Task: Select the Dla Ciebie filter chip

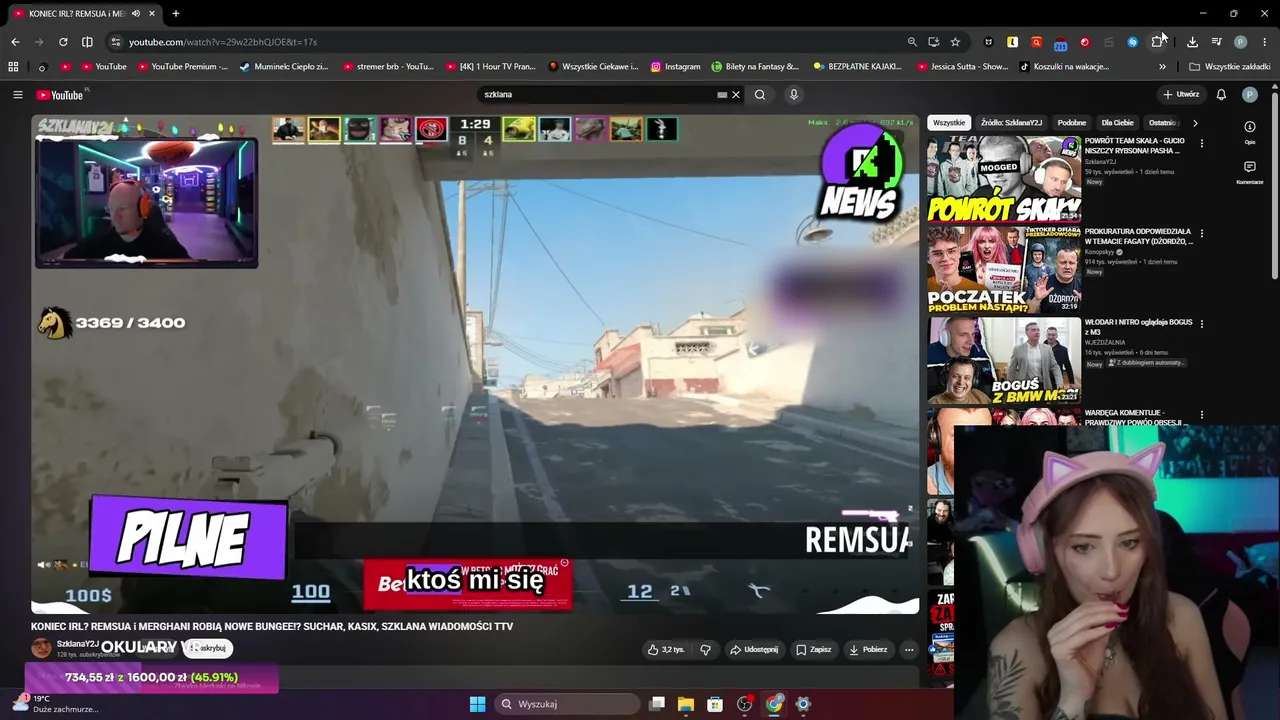Action: pos(1117,123)
